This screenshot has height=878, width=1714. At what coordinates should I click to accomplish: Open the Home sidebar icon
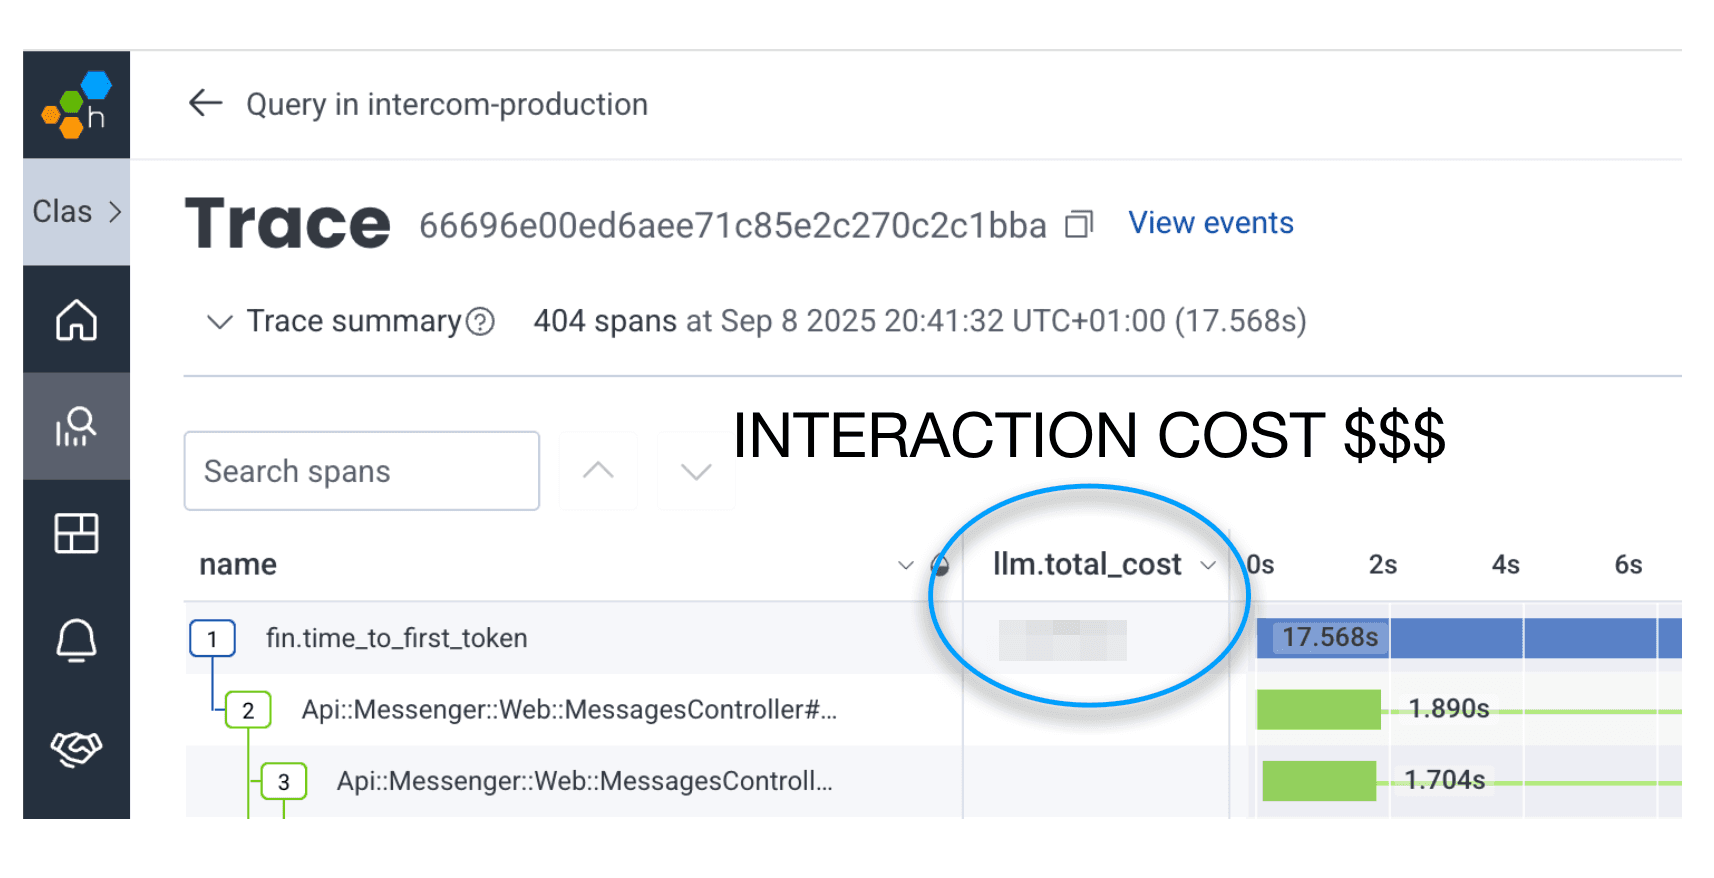click(76, 320)
